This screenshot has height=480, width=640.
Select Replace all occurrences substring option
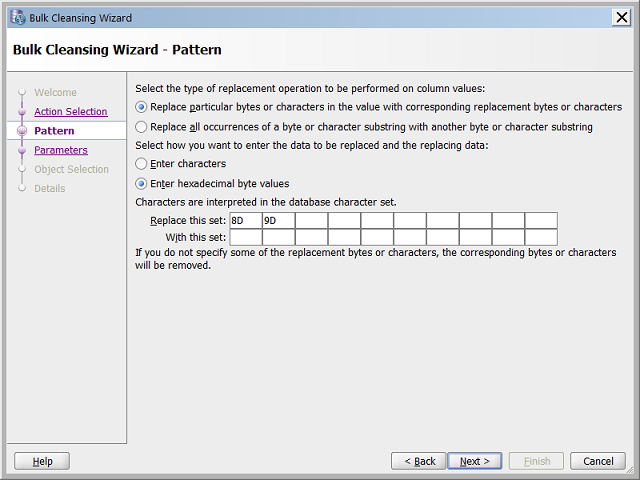(x=142, y=127)
